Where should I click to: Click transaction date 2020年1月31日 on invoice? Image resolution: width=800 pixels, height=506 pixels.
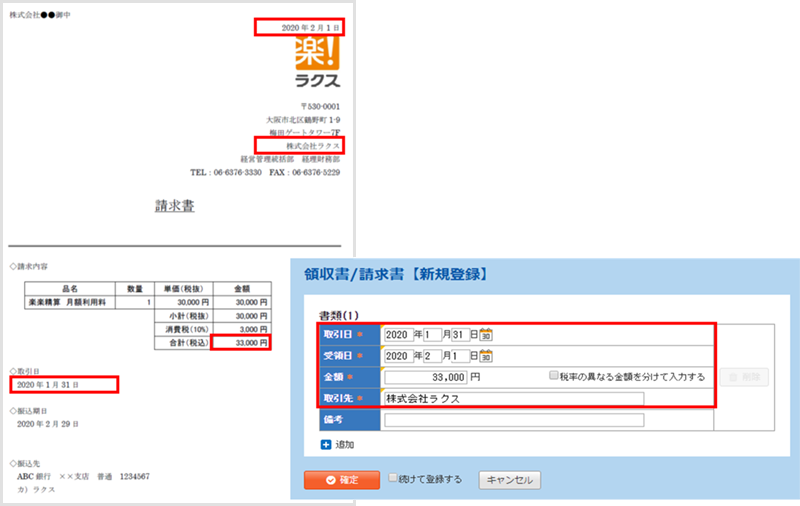(x=48, y=385)
